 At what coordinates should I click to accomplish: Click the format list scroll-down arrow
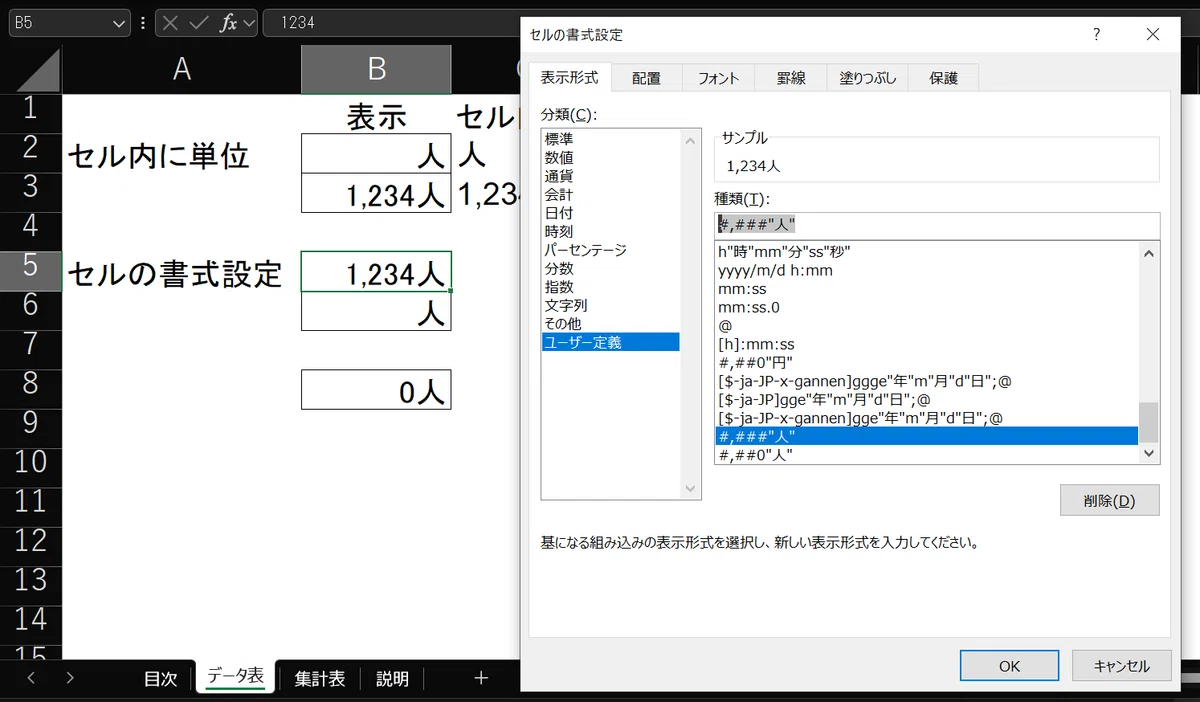1149,454
